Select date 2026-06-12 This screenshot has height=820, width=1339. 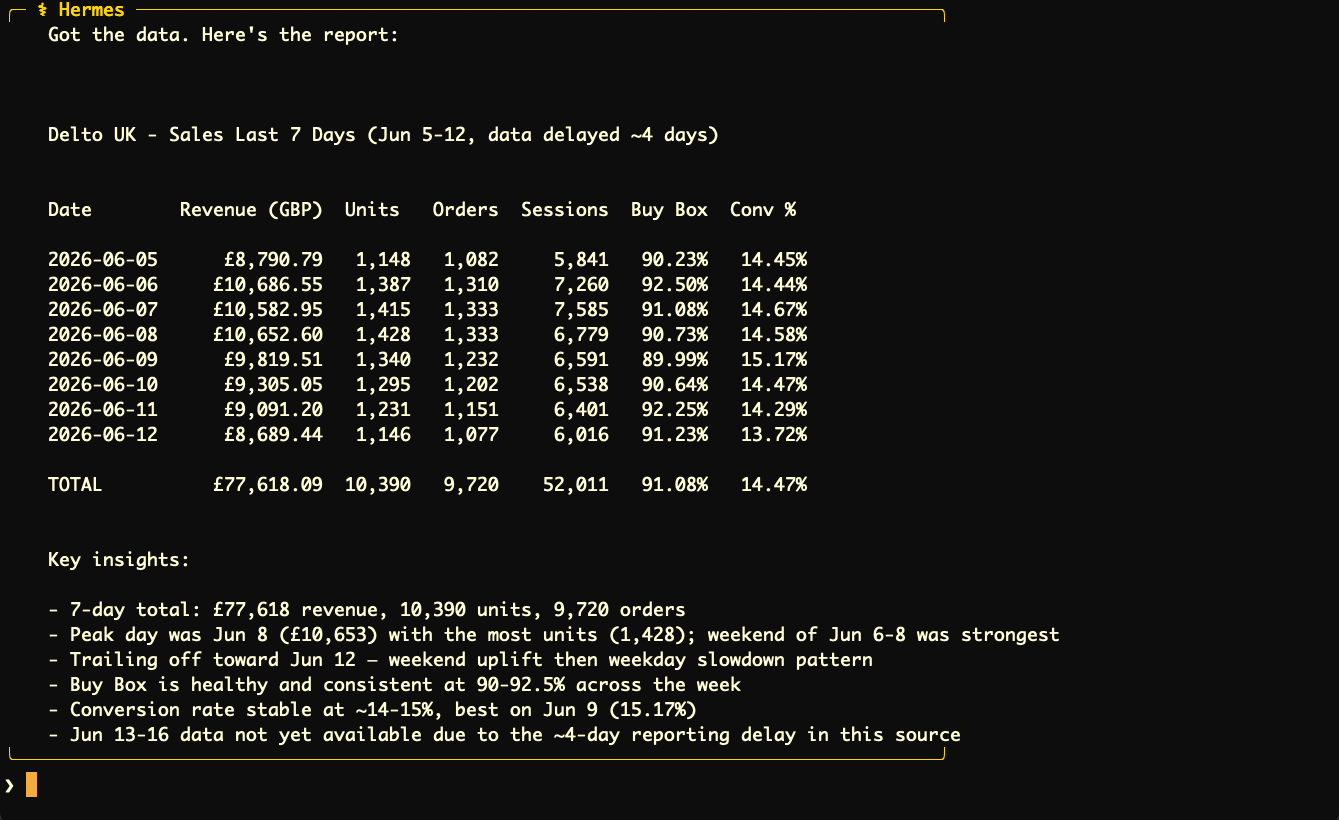103,435
